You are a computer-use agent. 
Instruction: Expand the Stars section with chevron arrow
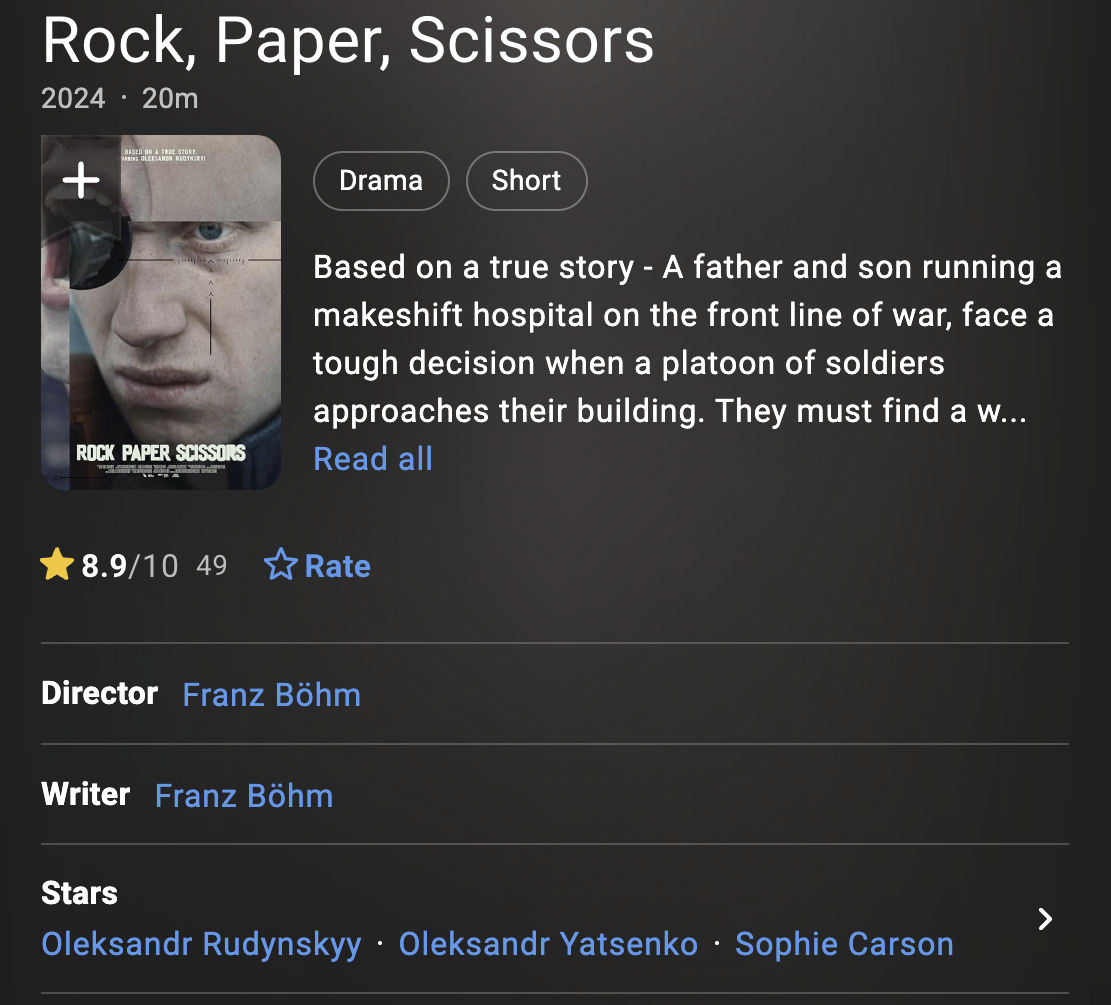click(x=1045, y=919)
